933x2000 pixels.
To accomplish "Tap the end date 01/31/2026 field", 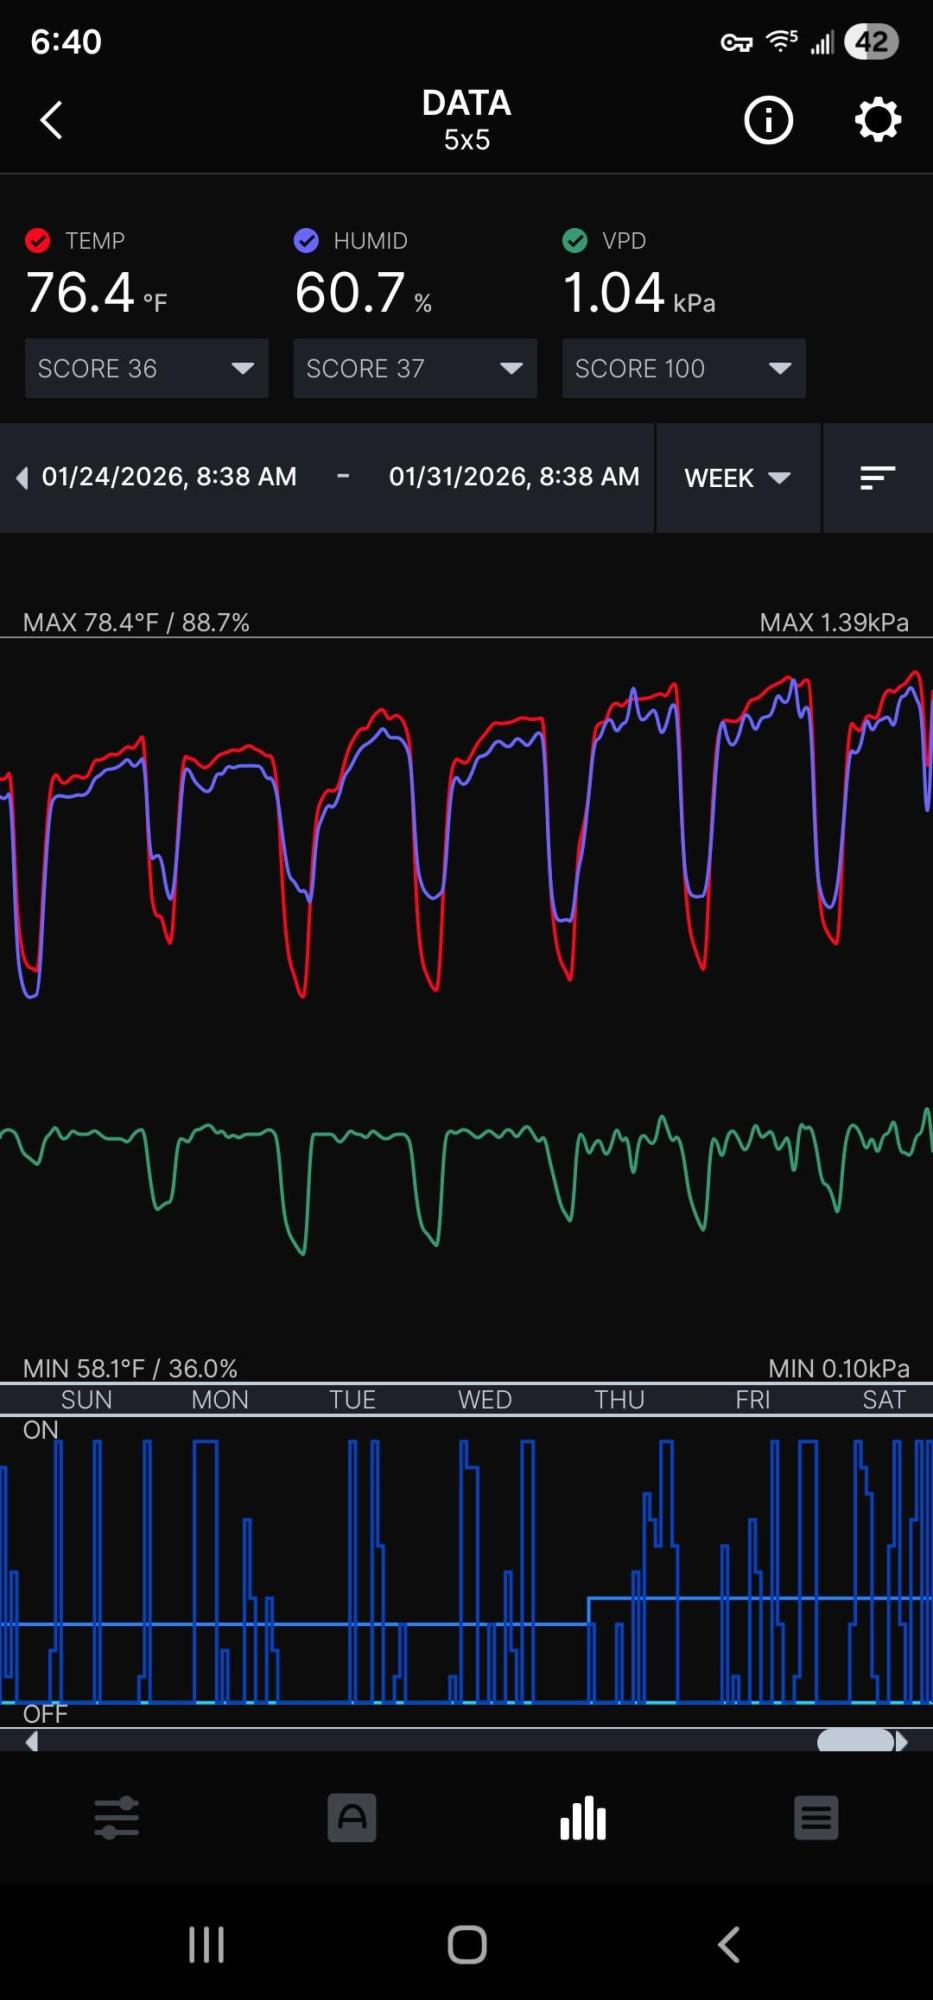I will (514, 477).
